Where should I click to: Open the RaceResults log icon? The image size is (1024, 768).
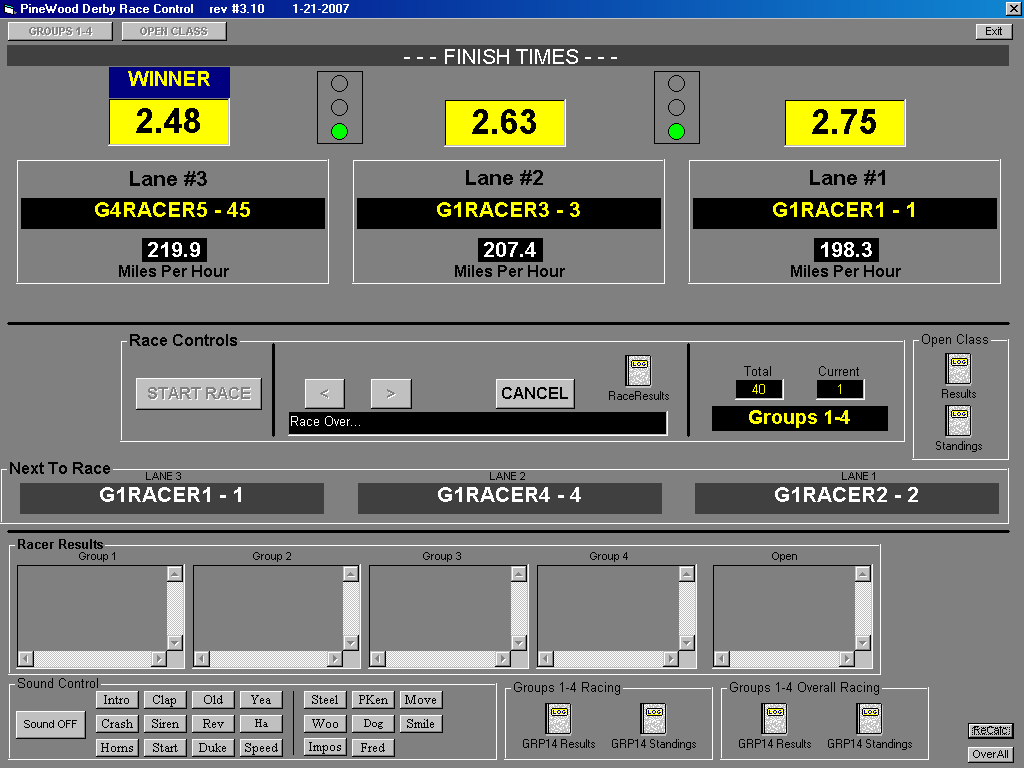click(638, 371)
